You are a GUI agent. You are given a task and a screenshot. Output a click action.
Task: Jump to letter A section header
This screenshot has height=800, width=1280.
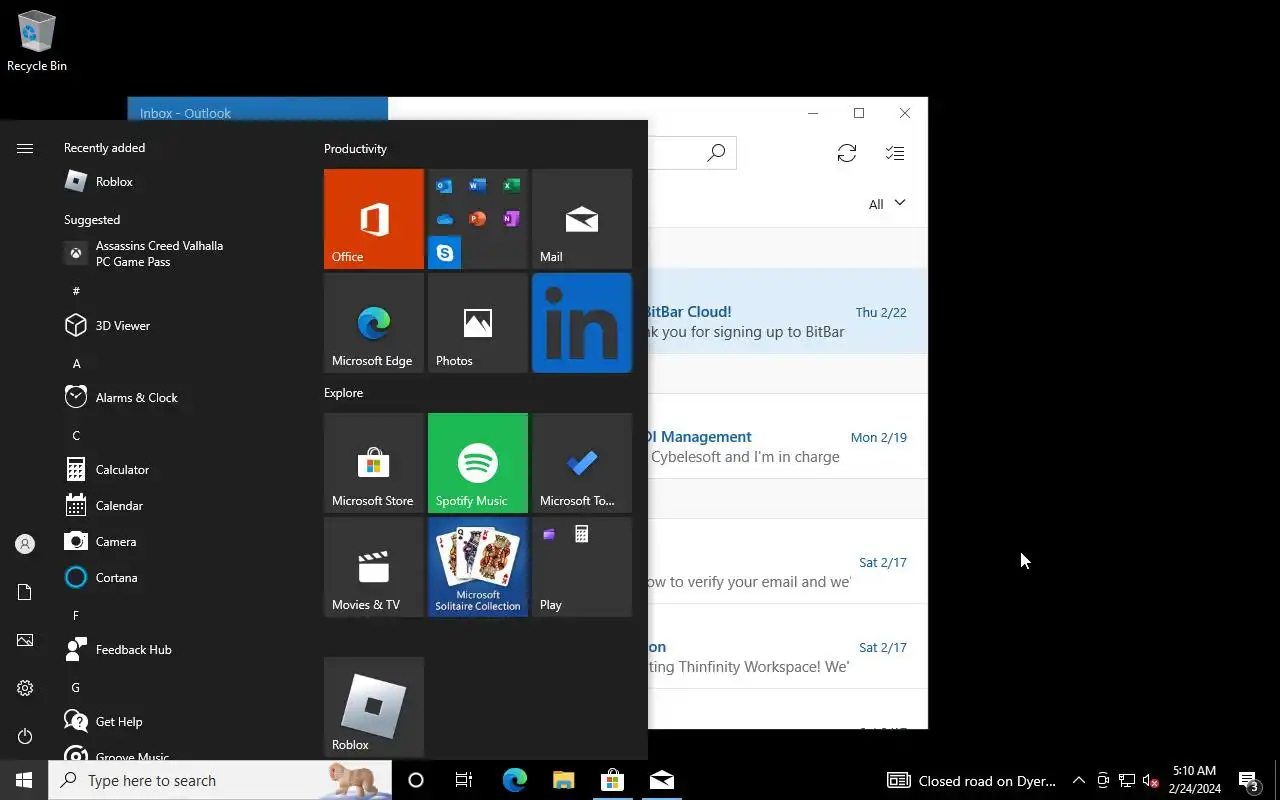pos(77,363)
